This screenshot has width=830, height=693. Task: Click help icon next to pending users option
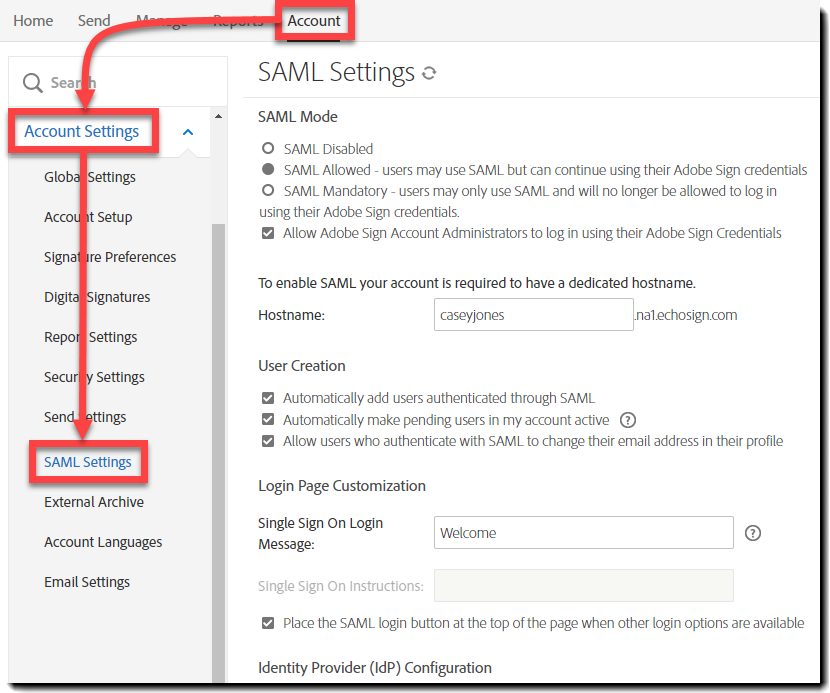[628, 420]
